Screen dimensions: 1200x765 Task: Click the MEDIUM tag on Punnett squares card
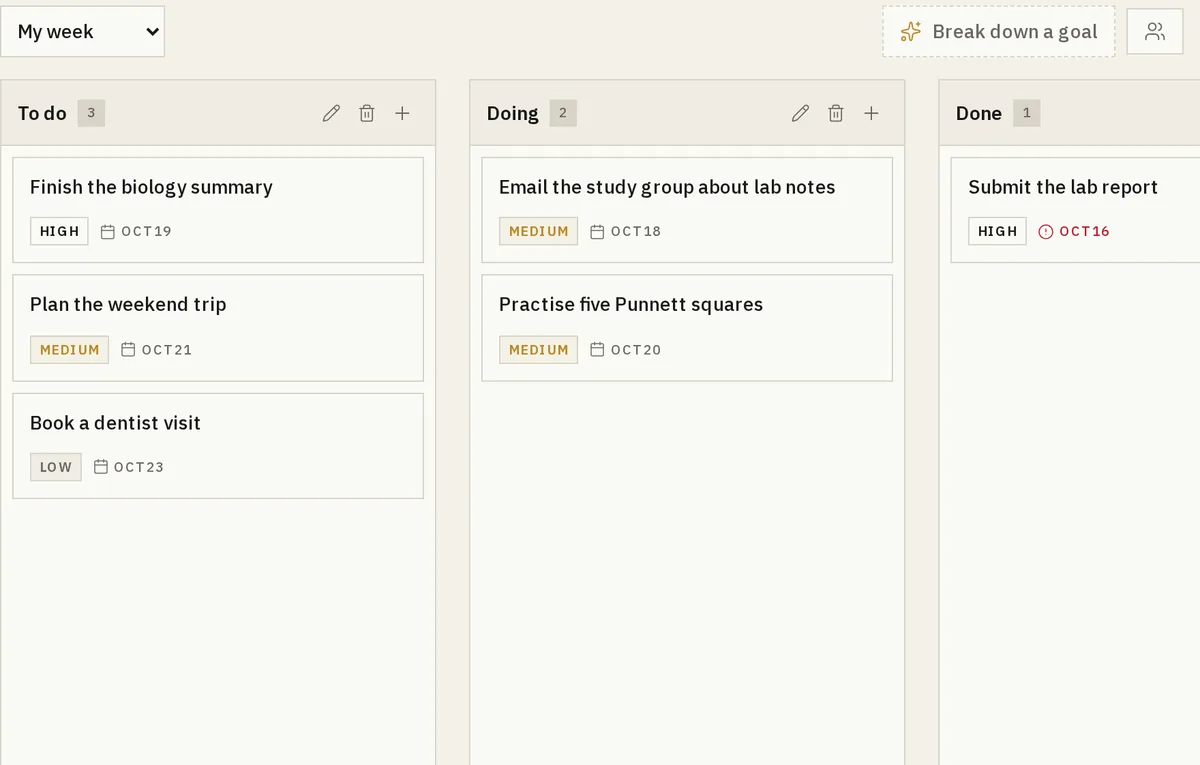click(538, 350)
